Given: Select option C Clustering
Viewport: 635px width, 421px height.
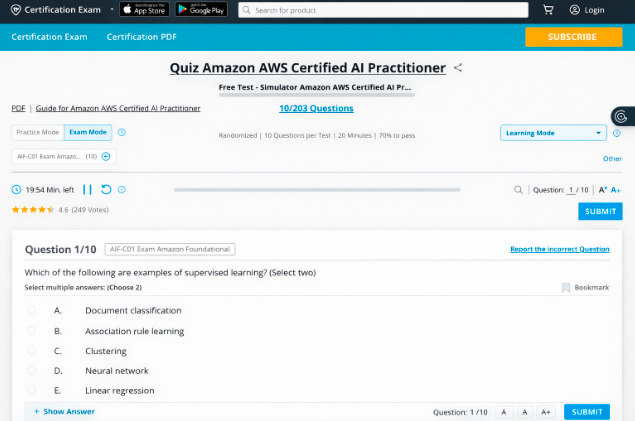Looking at the screenshot, I should coord(31,351).
